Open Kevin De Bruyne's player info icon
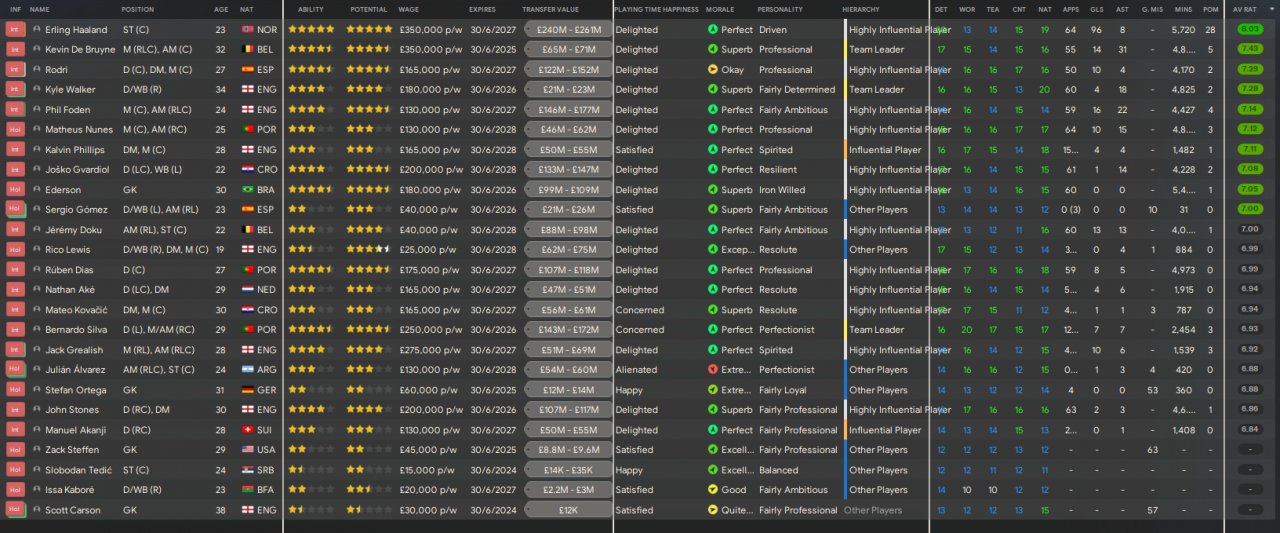The width and height of the screenshot is (1280, 533). tap(37, 50)
